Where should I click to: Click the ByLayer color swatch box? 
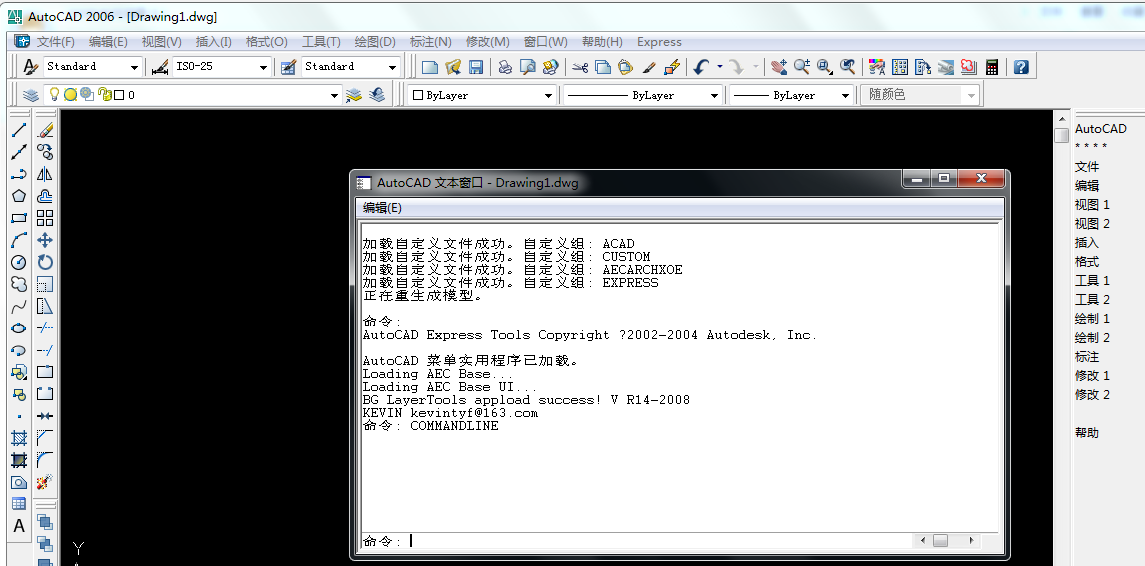pos(418,95)
